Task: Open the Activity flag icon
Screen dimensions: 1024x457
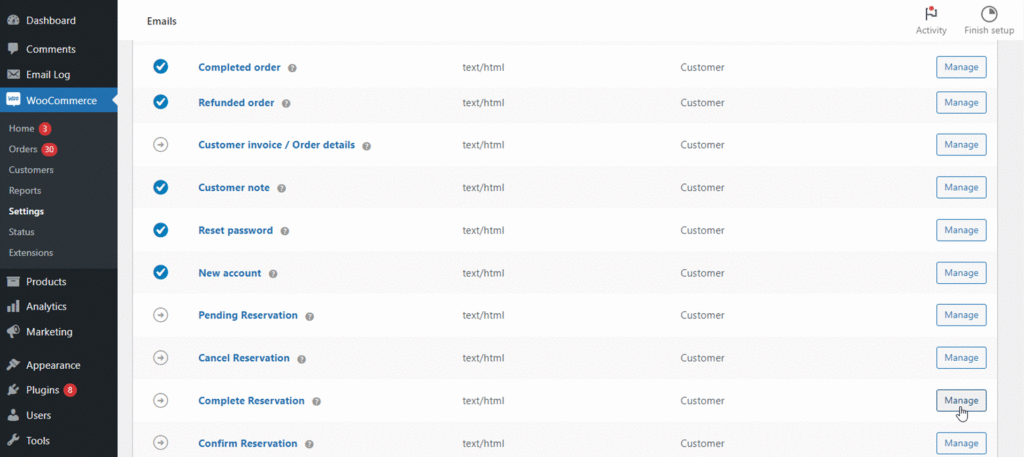Action: pyautogui.click(x=931, y=14)
